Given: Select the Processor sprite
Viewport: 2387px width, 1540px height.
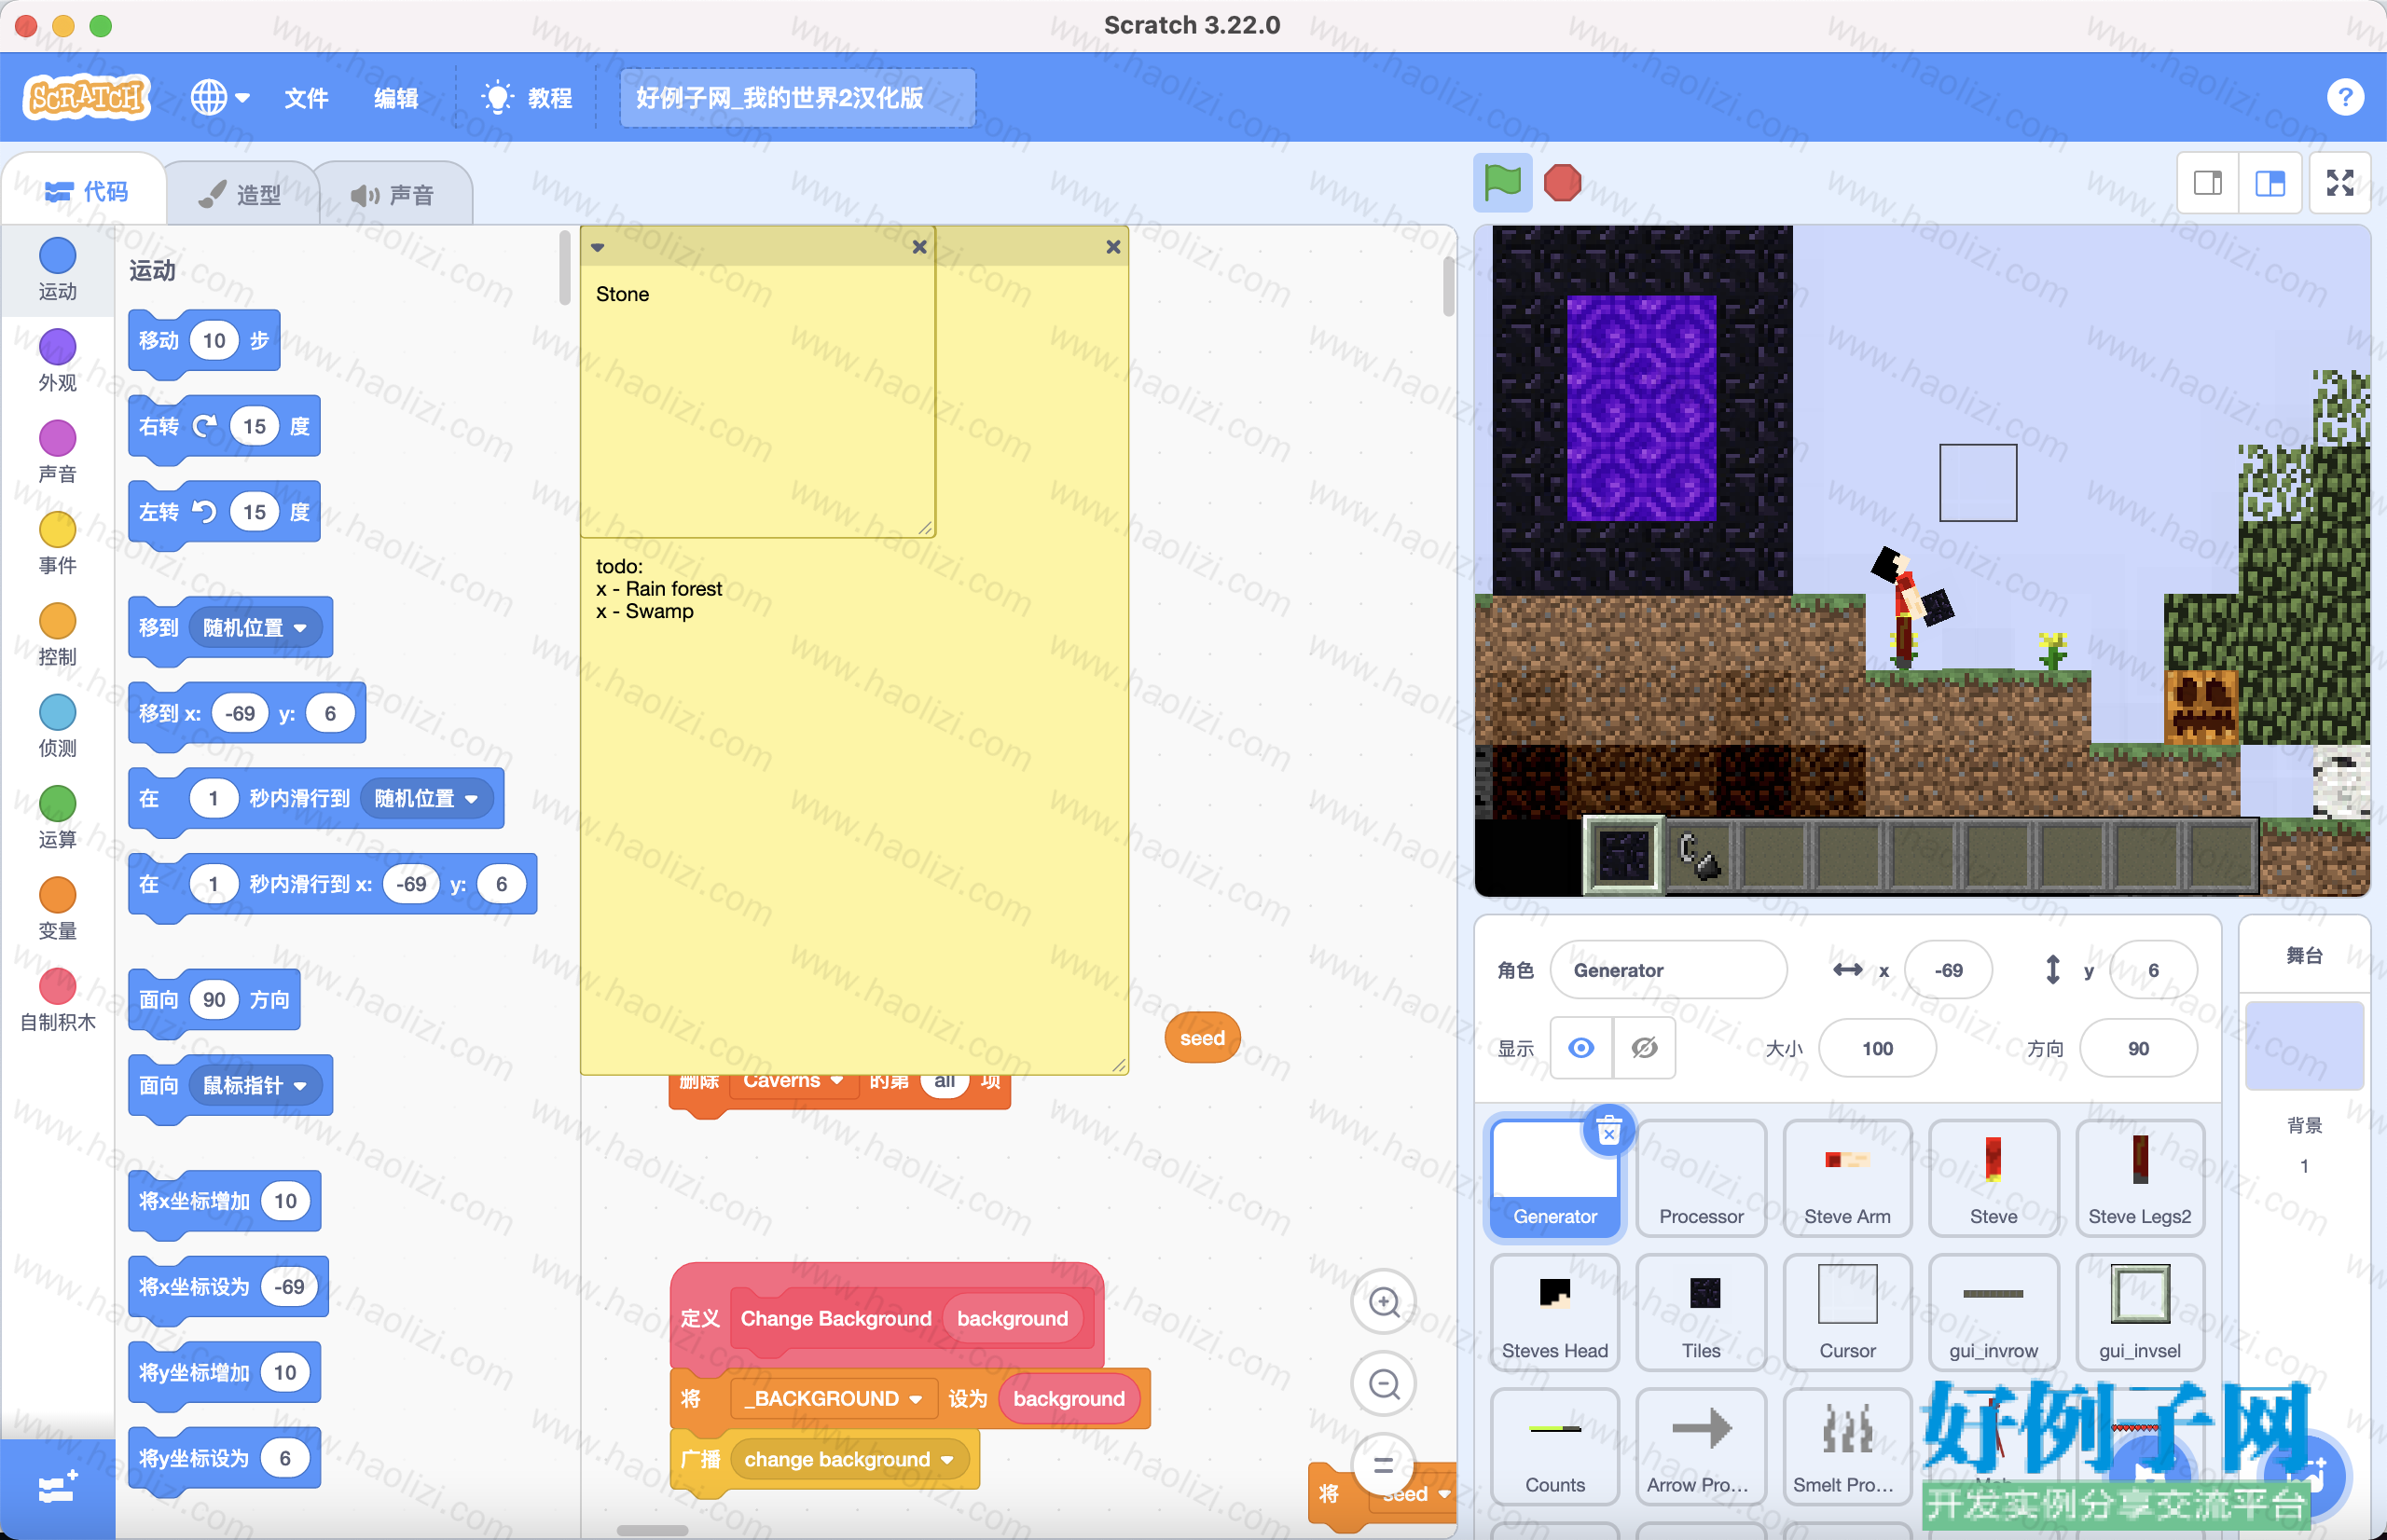Looking at the screenshot, I should coord(1701,1178).
